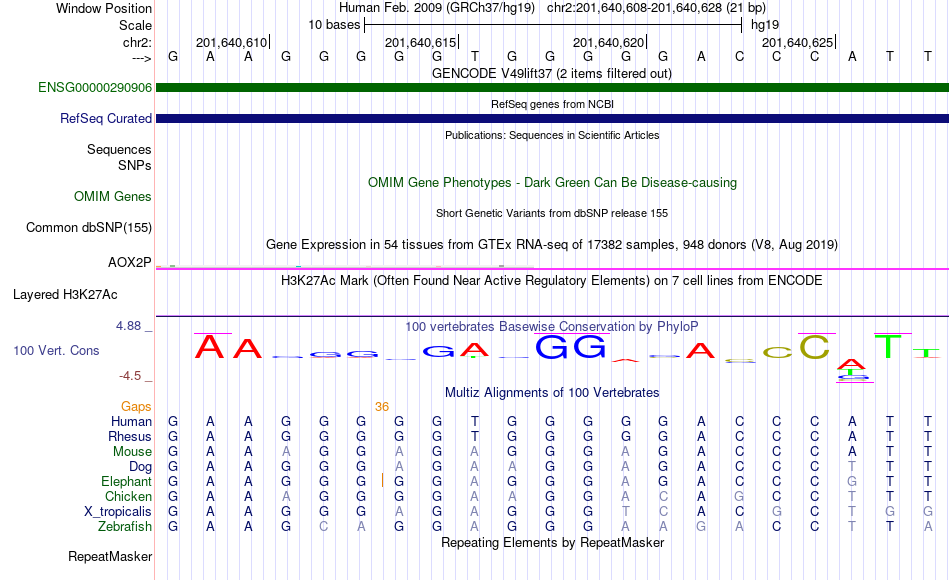Click the Gaps row label
This screenshot has height=580, width=950.
[136, 407]
